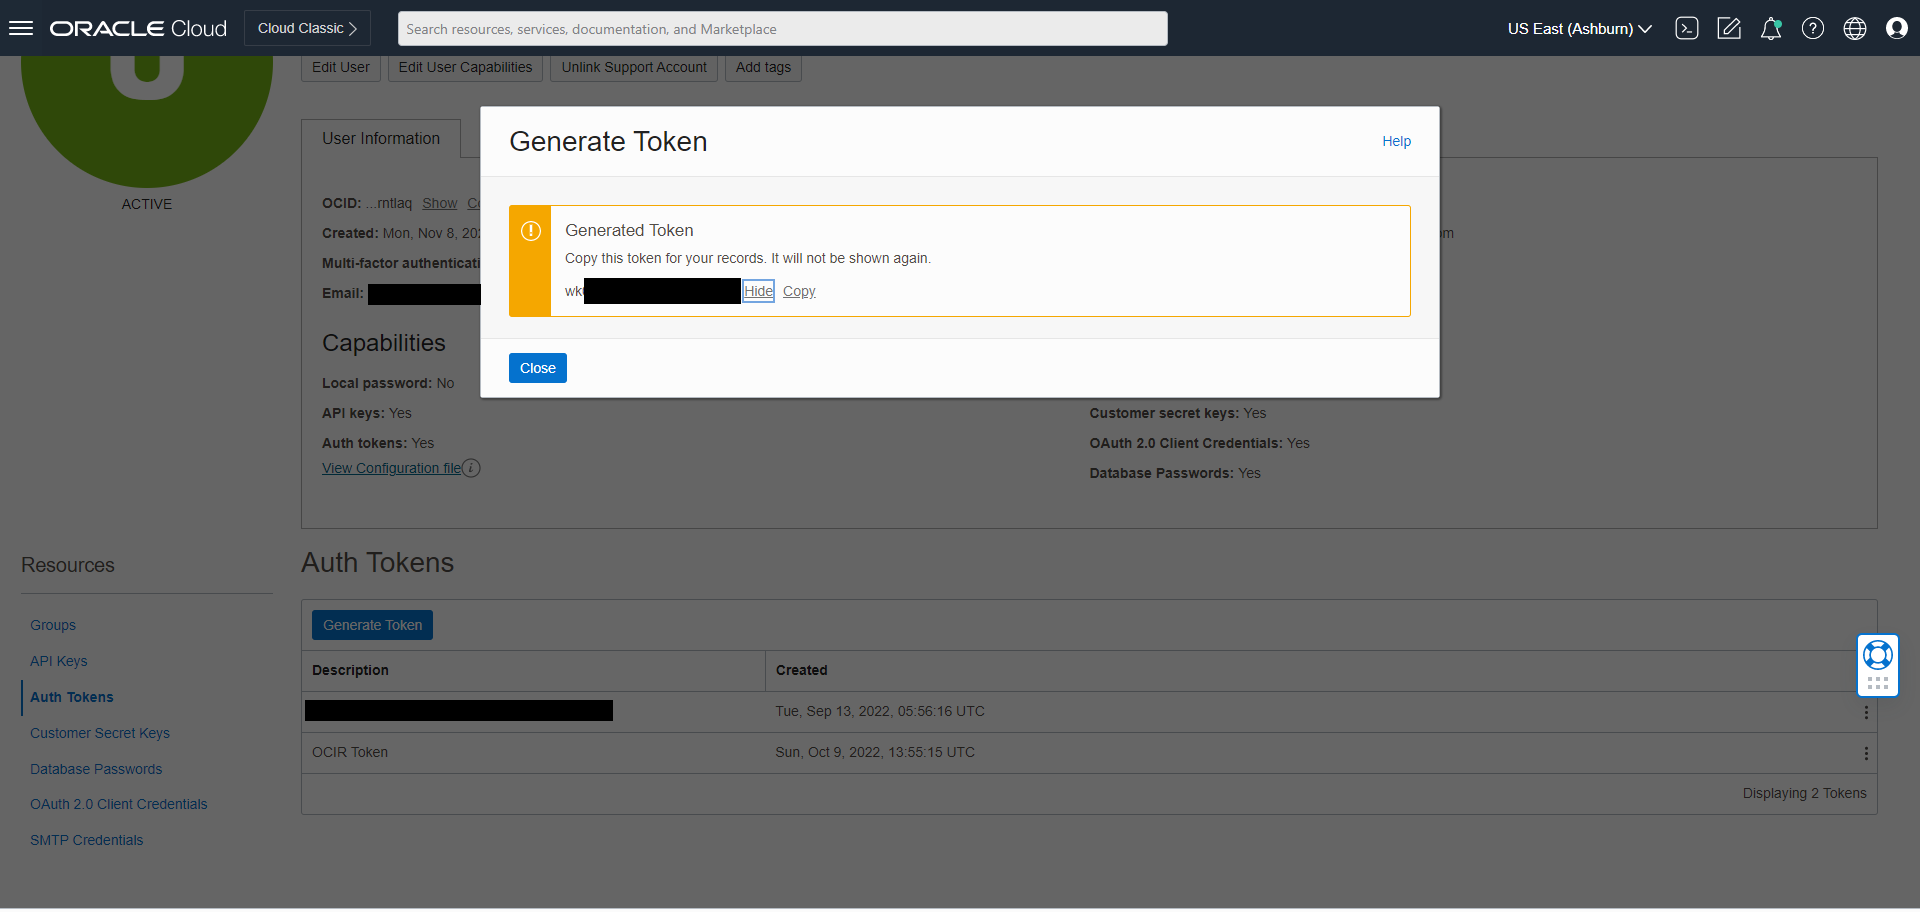Screen dimensions: 1920x912
Task: Open the edit pencil icon in header
Action: click(1729, 28)
